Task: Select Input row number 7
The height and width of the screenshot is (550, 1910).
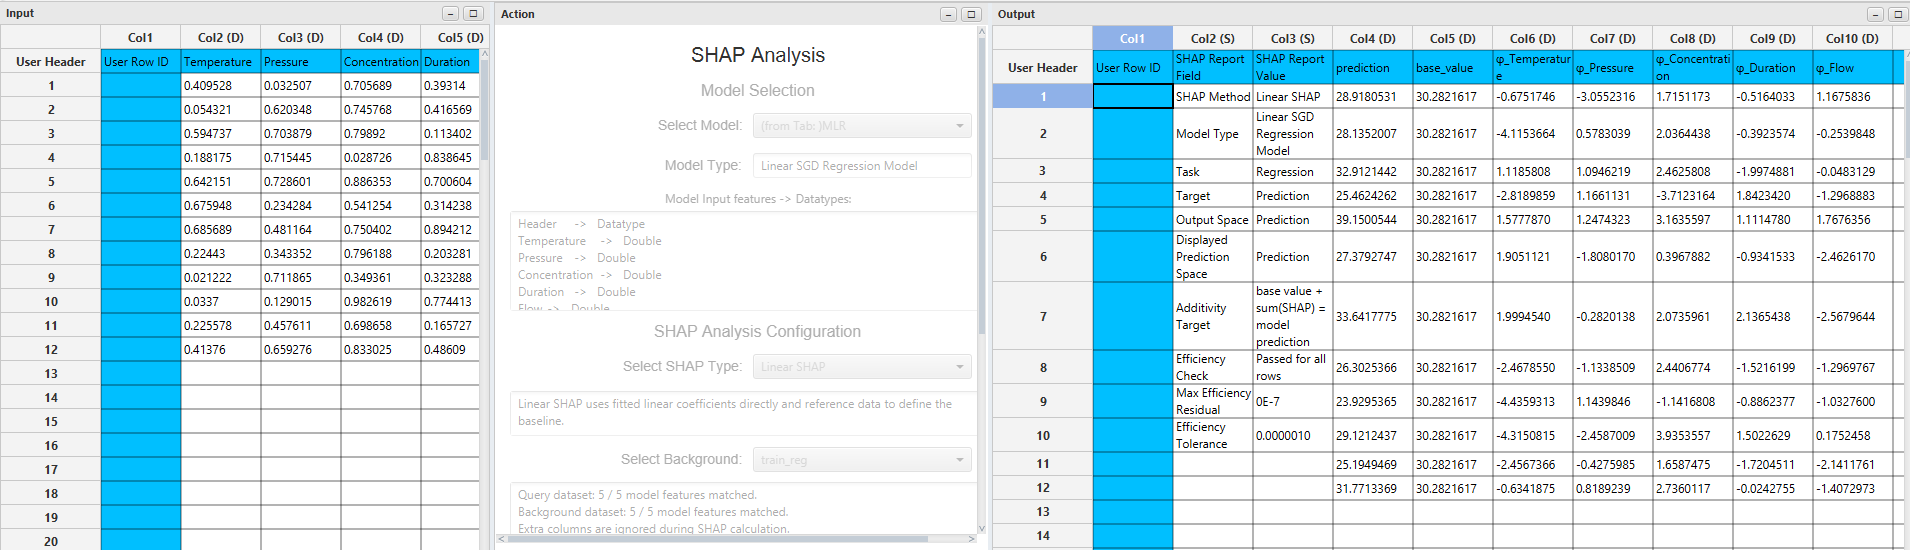Action: coord(51,230)
